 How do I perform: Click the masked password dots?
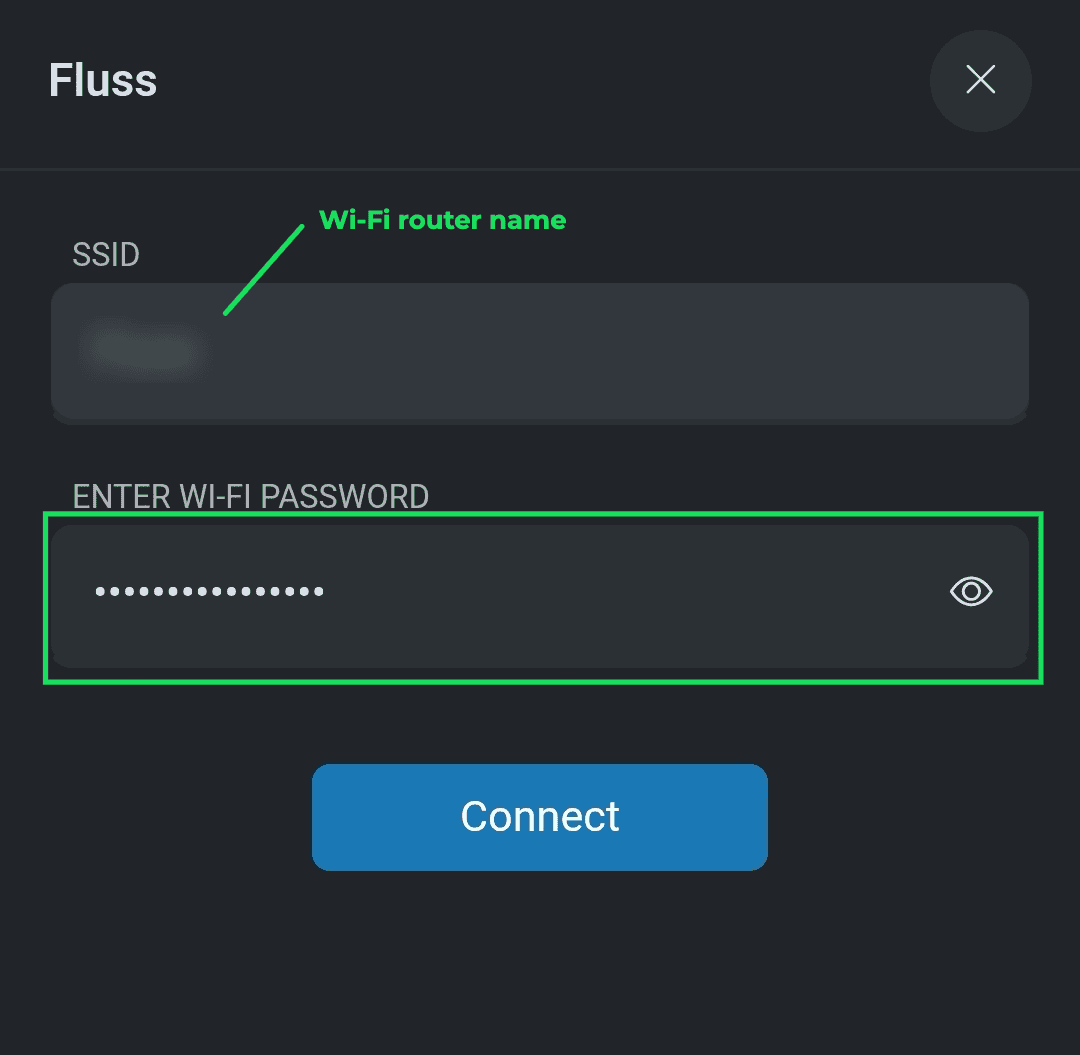pyautogui.click(x=209, y=592)
